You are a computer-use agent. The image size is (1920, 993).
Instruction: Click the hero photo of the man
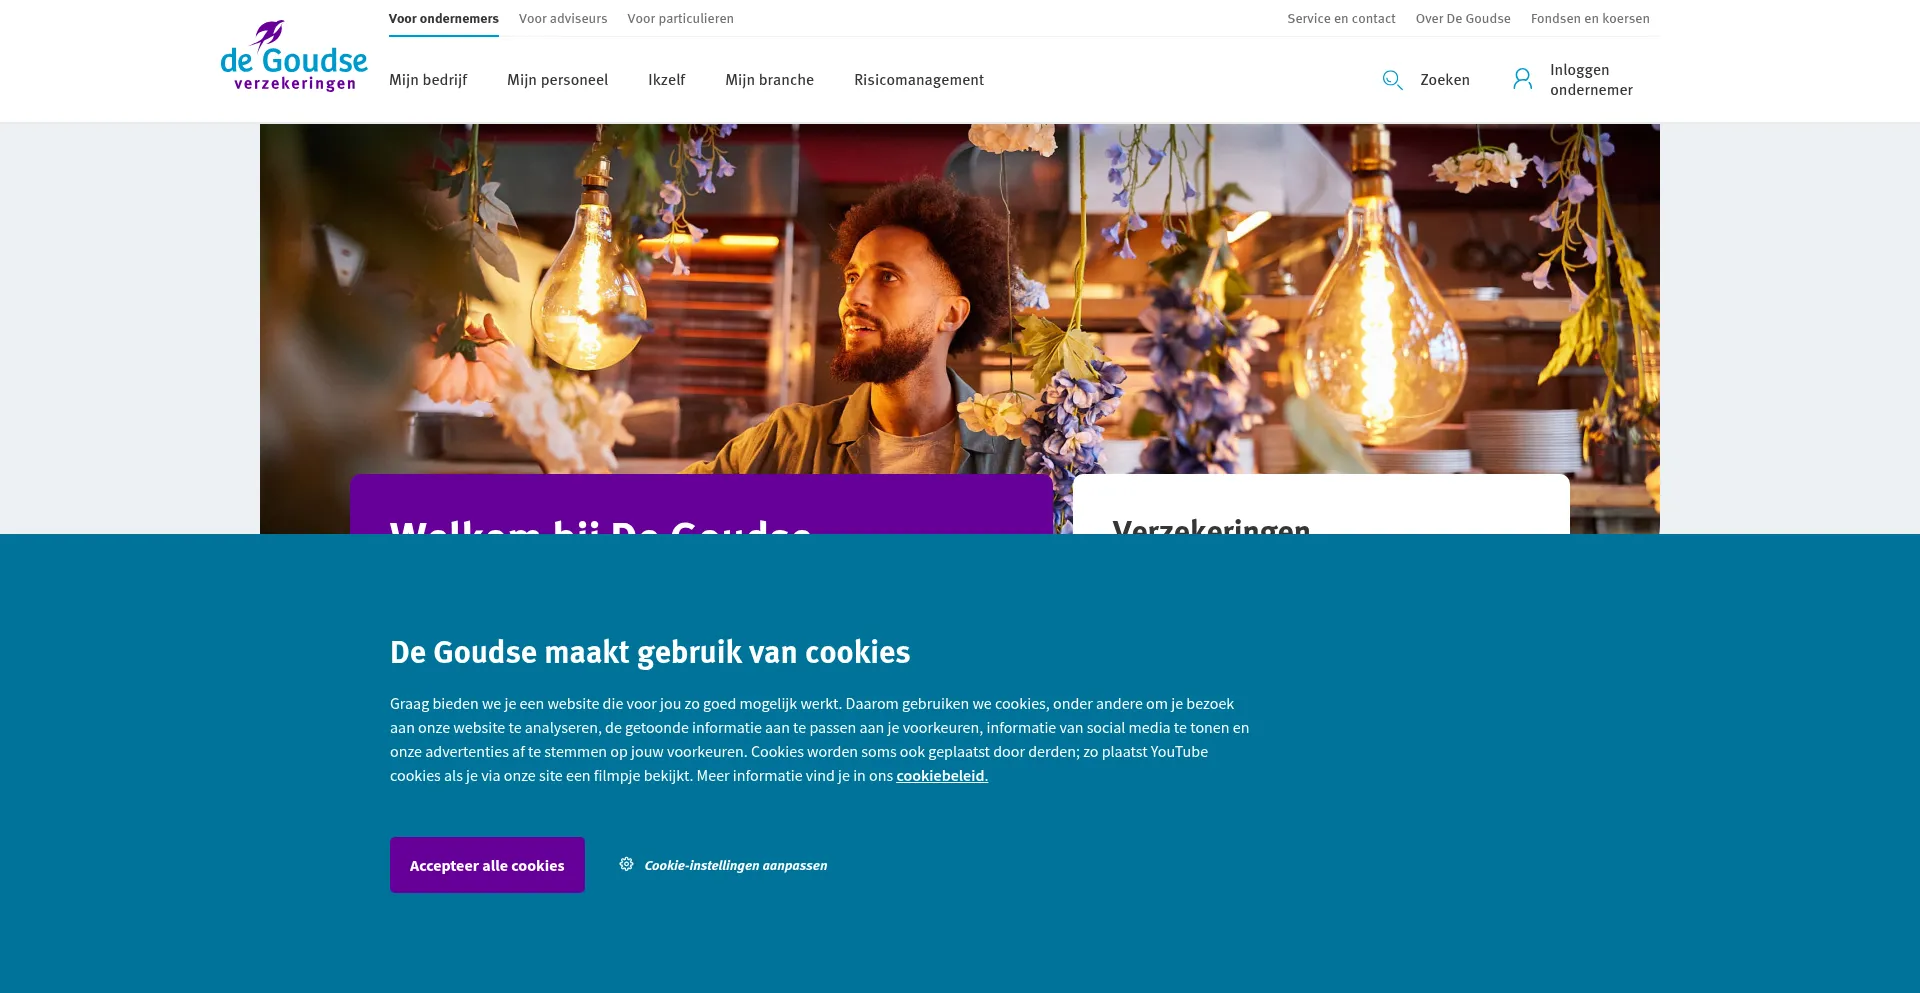point(960,300)
